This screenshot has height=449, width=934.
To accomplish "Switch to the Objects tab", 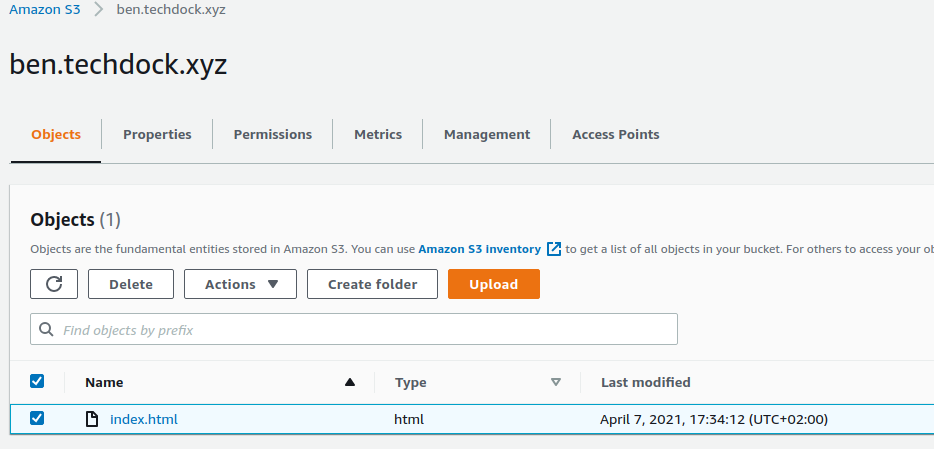I will click(56, 135).
